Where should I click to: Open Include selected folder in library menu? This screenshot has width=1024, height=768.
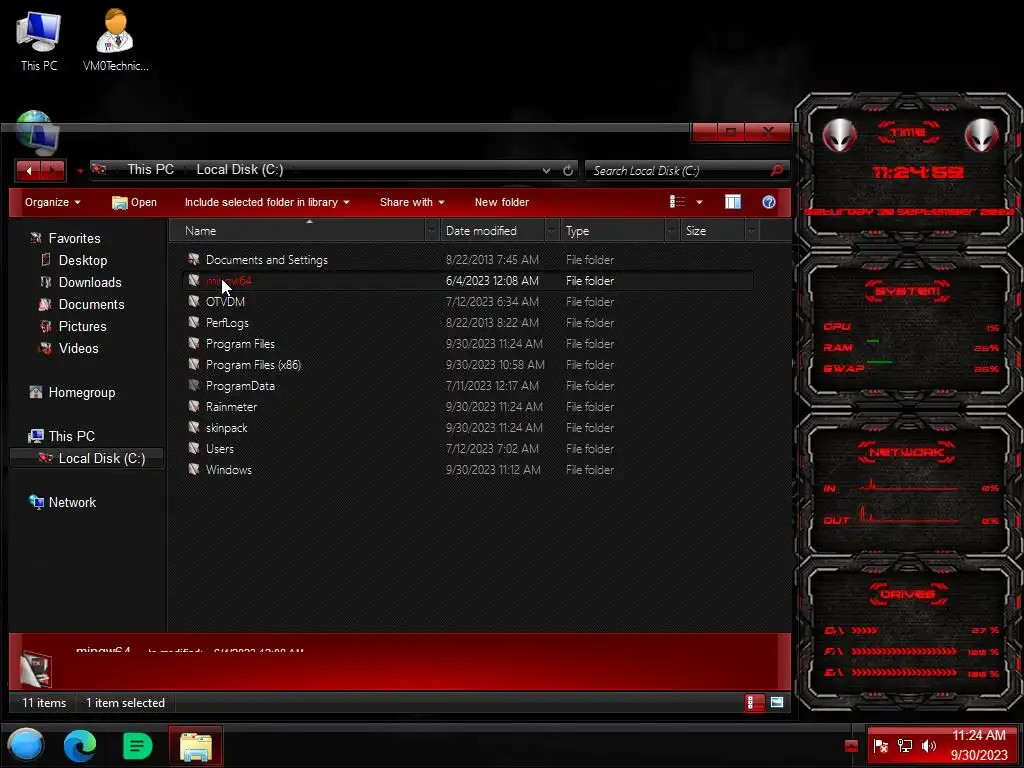tap(266, 202)
